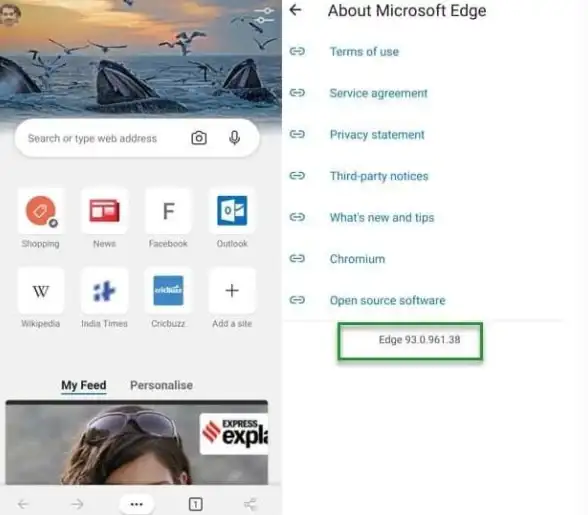588x515 pixels.
Task: Switch to the Personalise tab
Action: [161, 385]
